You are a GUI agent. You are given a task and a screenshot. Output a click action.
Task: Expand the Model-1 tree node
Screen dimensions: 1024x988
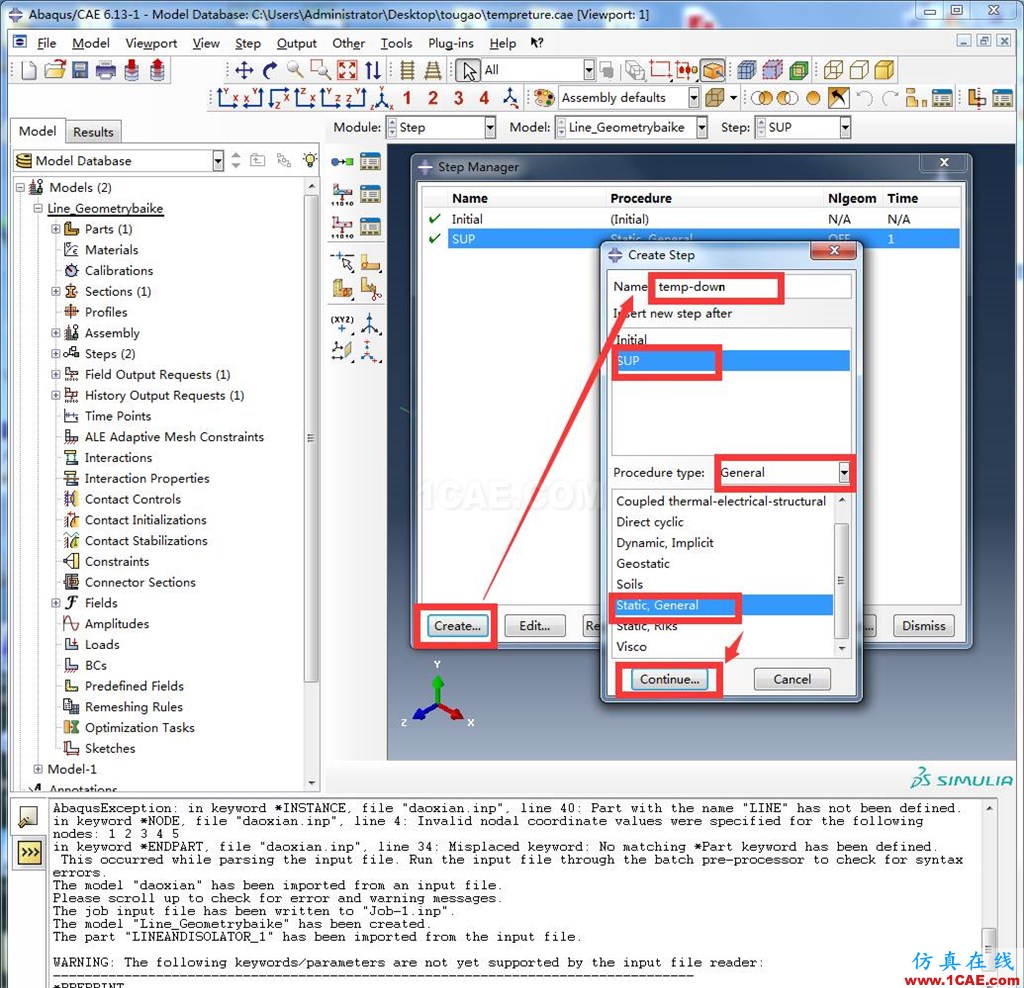38,769
